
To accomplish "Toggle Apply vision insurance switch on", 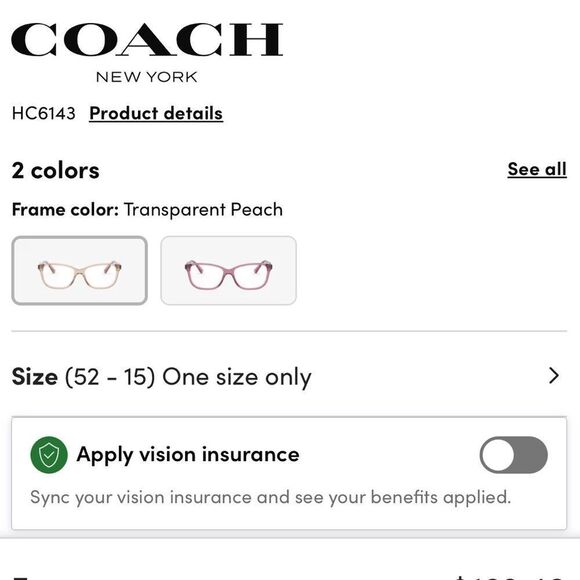I will (513, 455).
